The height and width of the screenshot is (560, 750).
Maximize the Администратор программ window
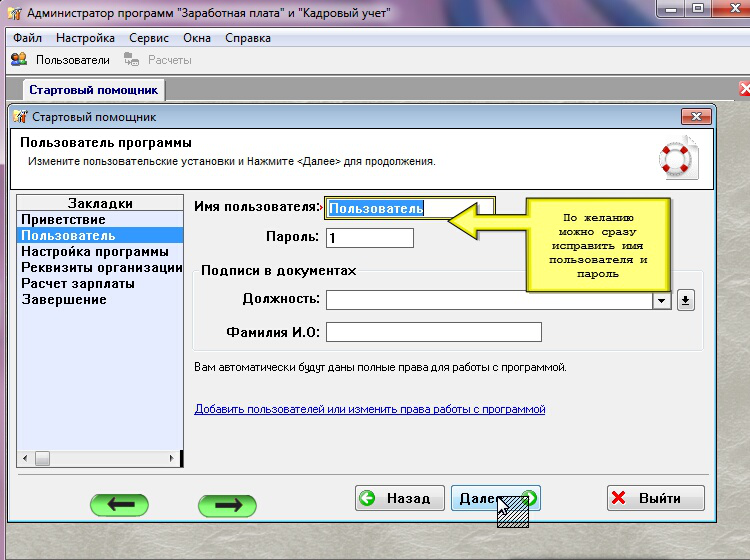point(698,9)
